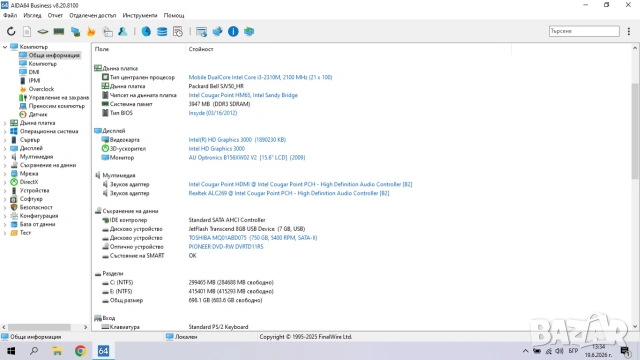The width and height of the screenshot is (640, 360).
Task: Click the green-blue monitor toolbar icon
Action: pyautogui.click(x=249, y=31)
